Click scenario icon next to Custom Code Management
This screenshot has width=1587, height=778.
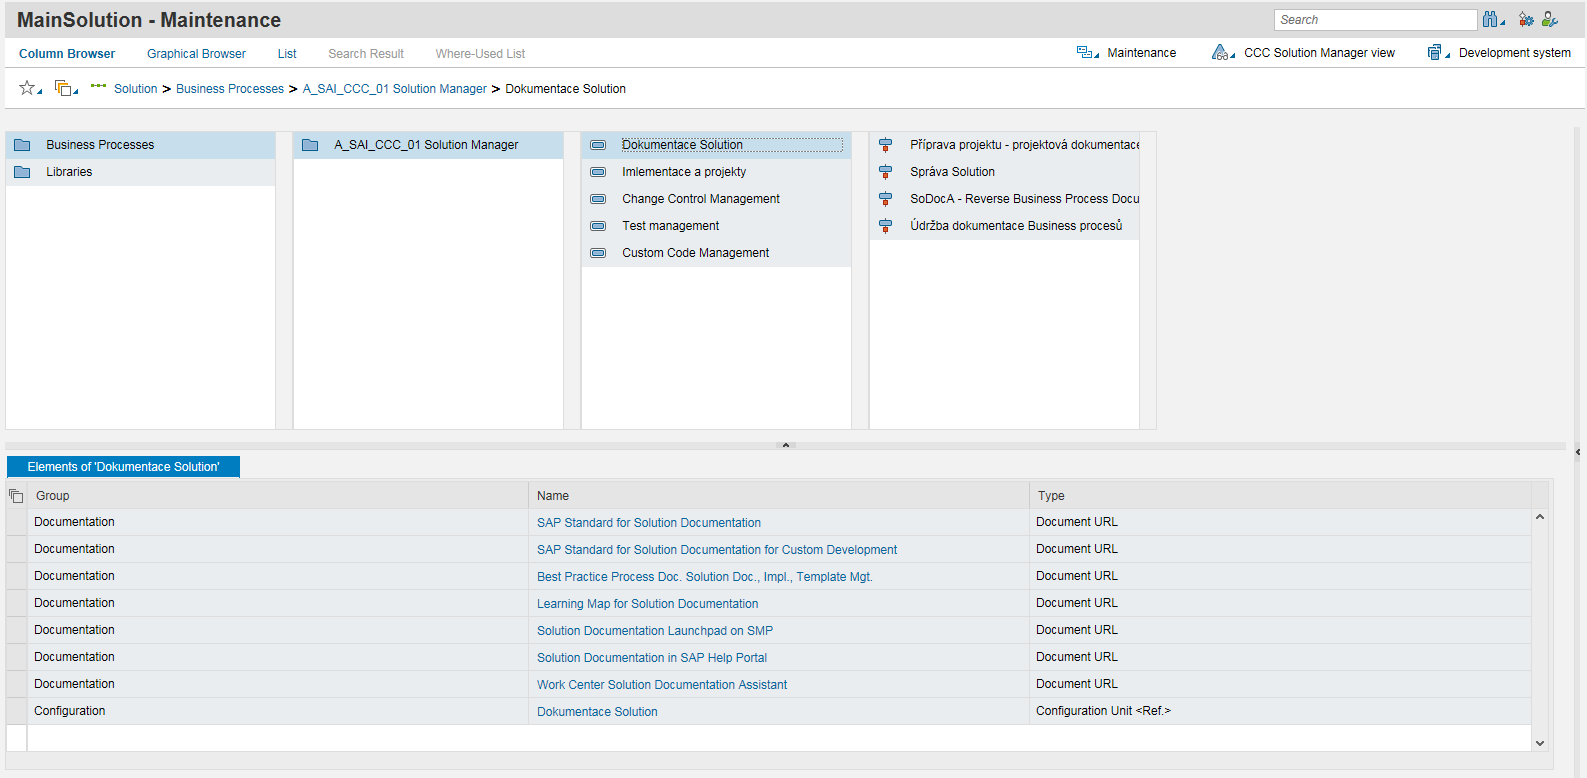click(598, 253)
